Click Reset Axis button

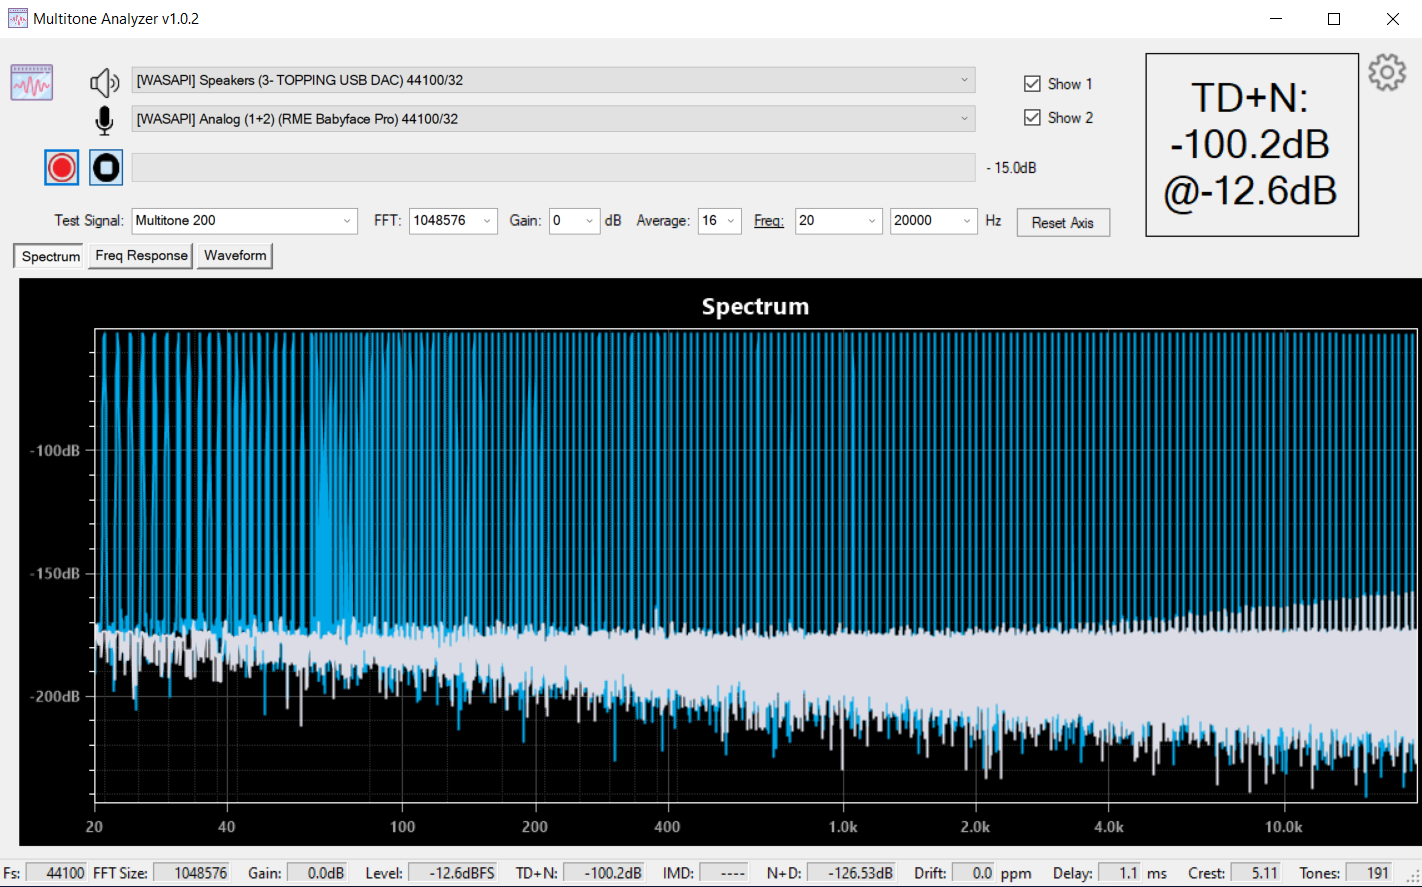(x=1063, y=223)
